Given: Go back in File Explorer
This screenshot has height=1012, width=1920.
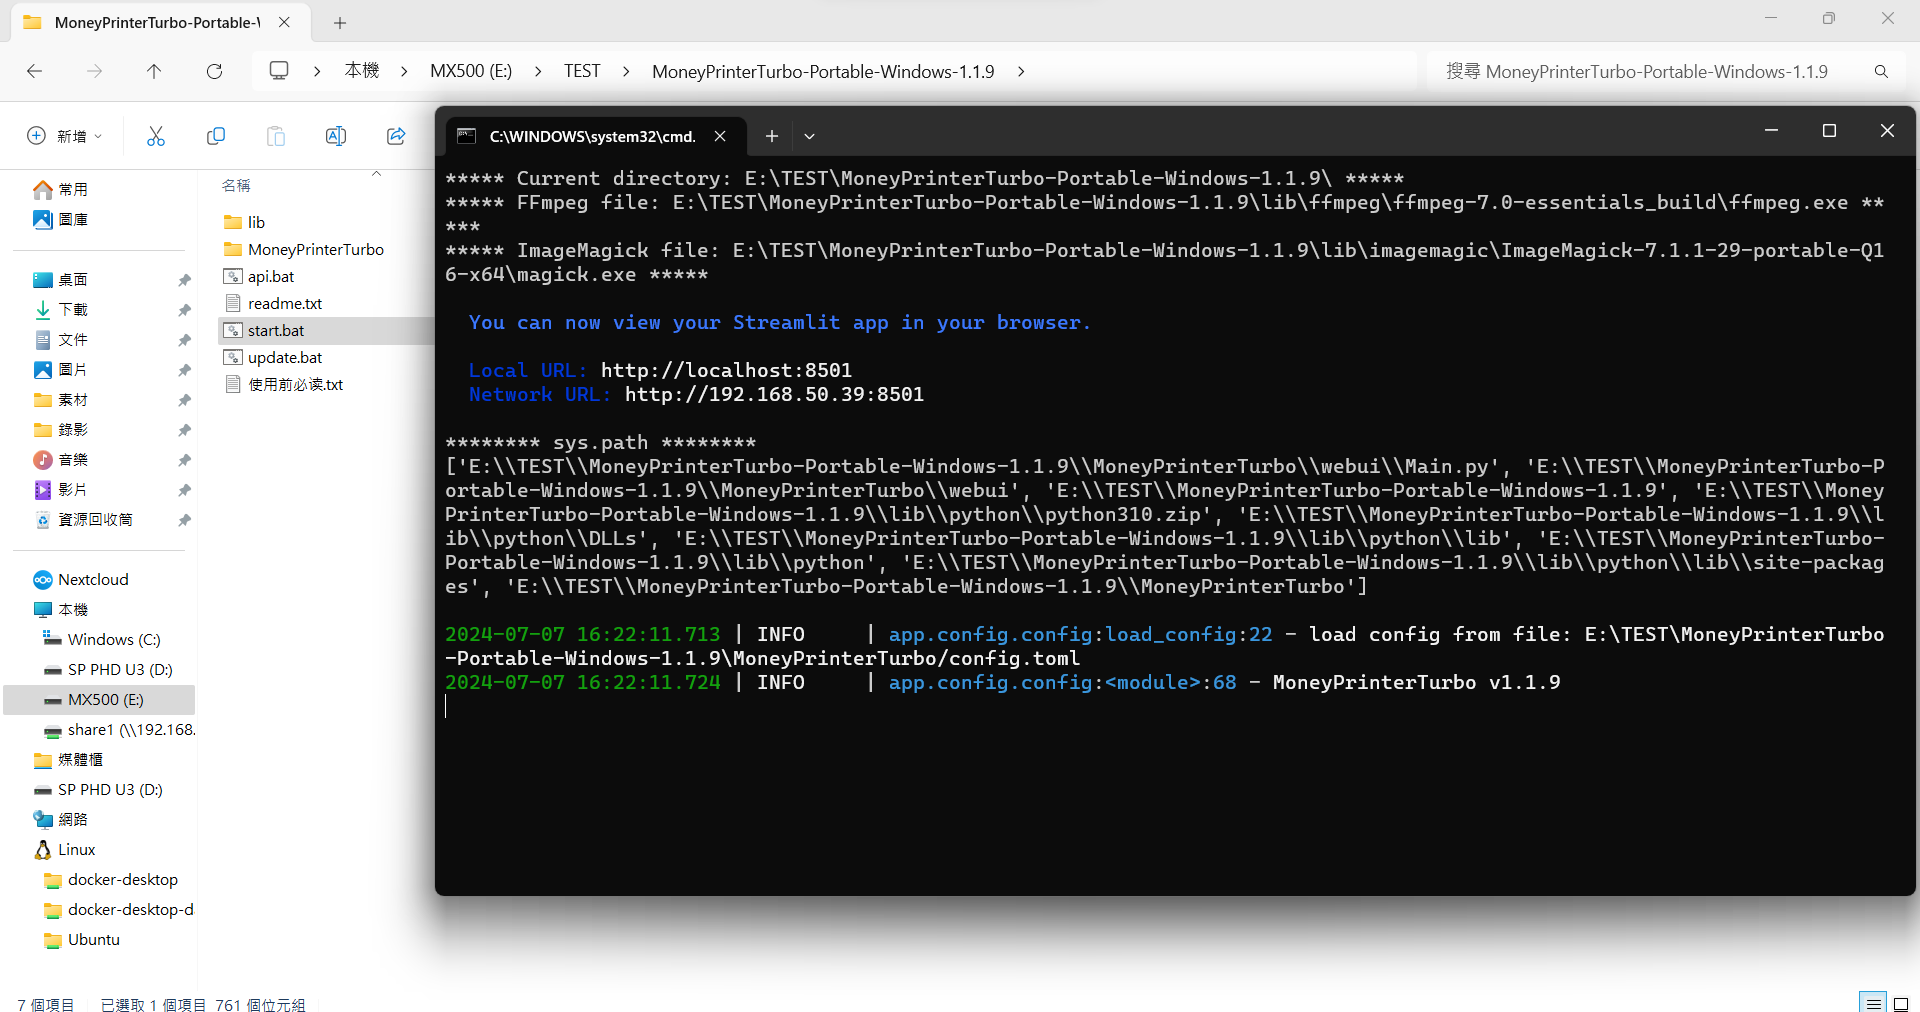Looking at the screenshot, I should pos(35,71).
